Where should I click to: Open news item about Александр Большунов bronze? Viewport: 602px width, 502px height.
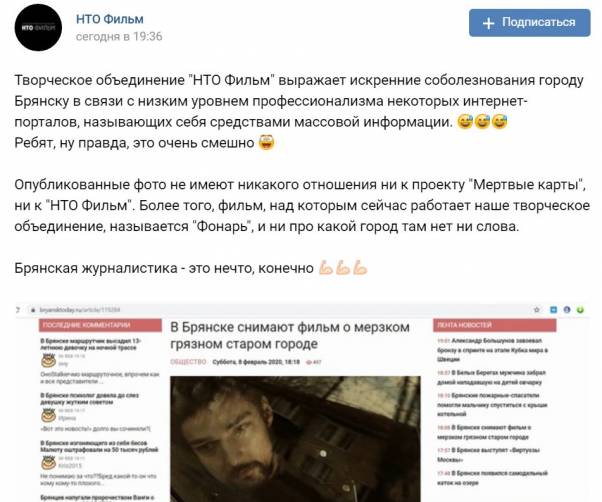(493, 350)
